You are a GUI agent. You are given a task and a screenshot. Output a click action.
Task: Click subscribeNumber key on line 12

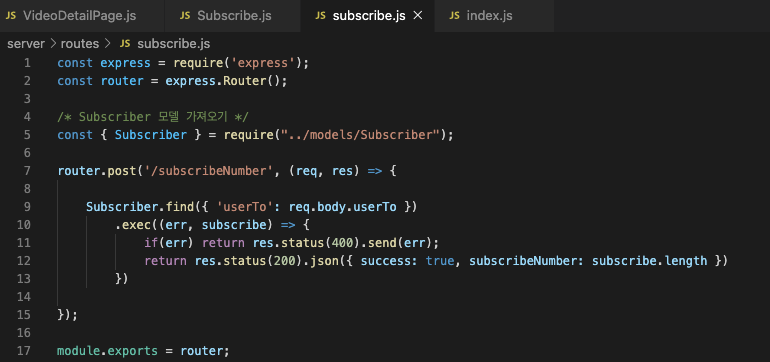pos(524,261)
